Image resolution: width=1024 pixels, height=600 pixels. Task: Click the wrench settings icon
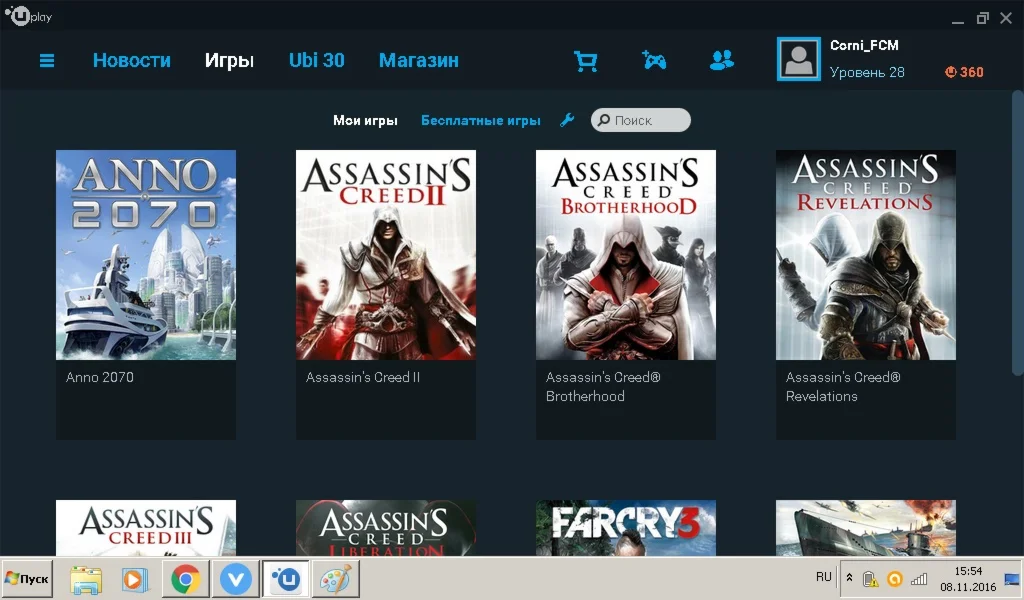pos(567,120)
